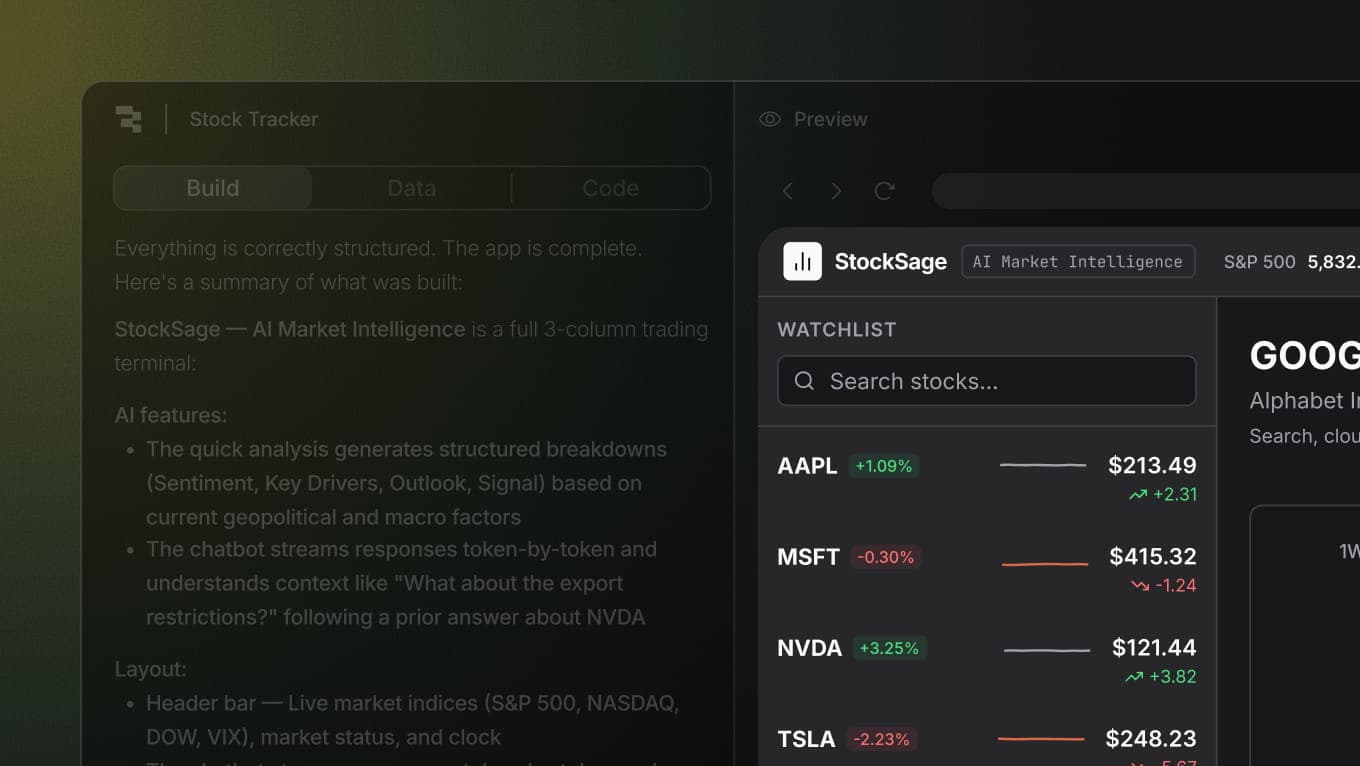Switch to the Data tab
Viewport: 1360px width, 766px height.
pyautogui.click(x=412, y=188)
